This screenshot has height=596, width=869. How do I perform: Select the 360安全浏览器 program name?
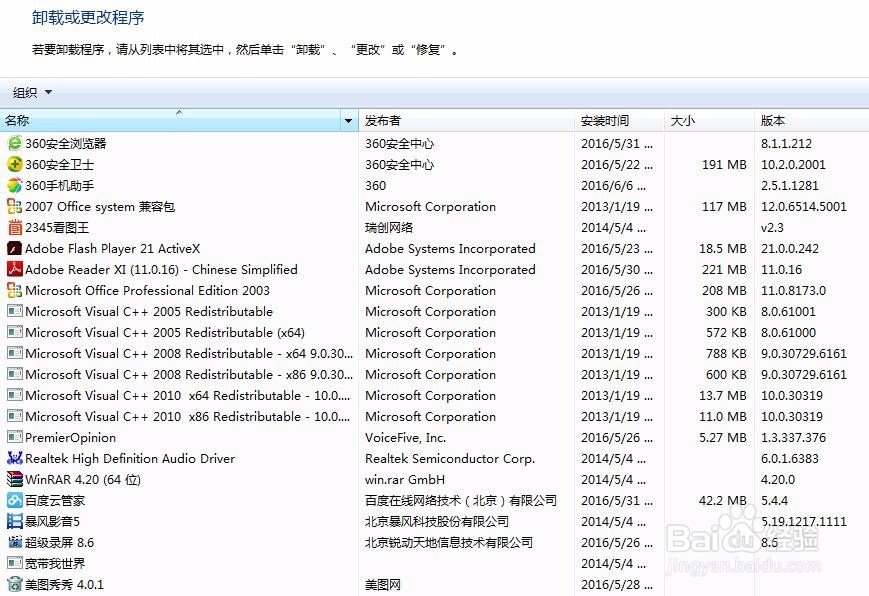pyautogui.click(x=65, y=144)
